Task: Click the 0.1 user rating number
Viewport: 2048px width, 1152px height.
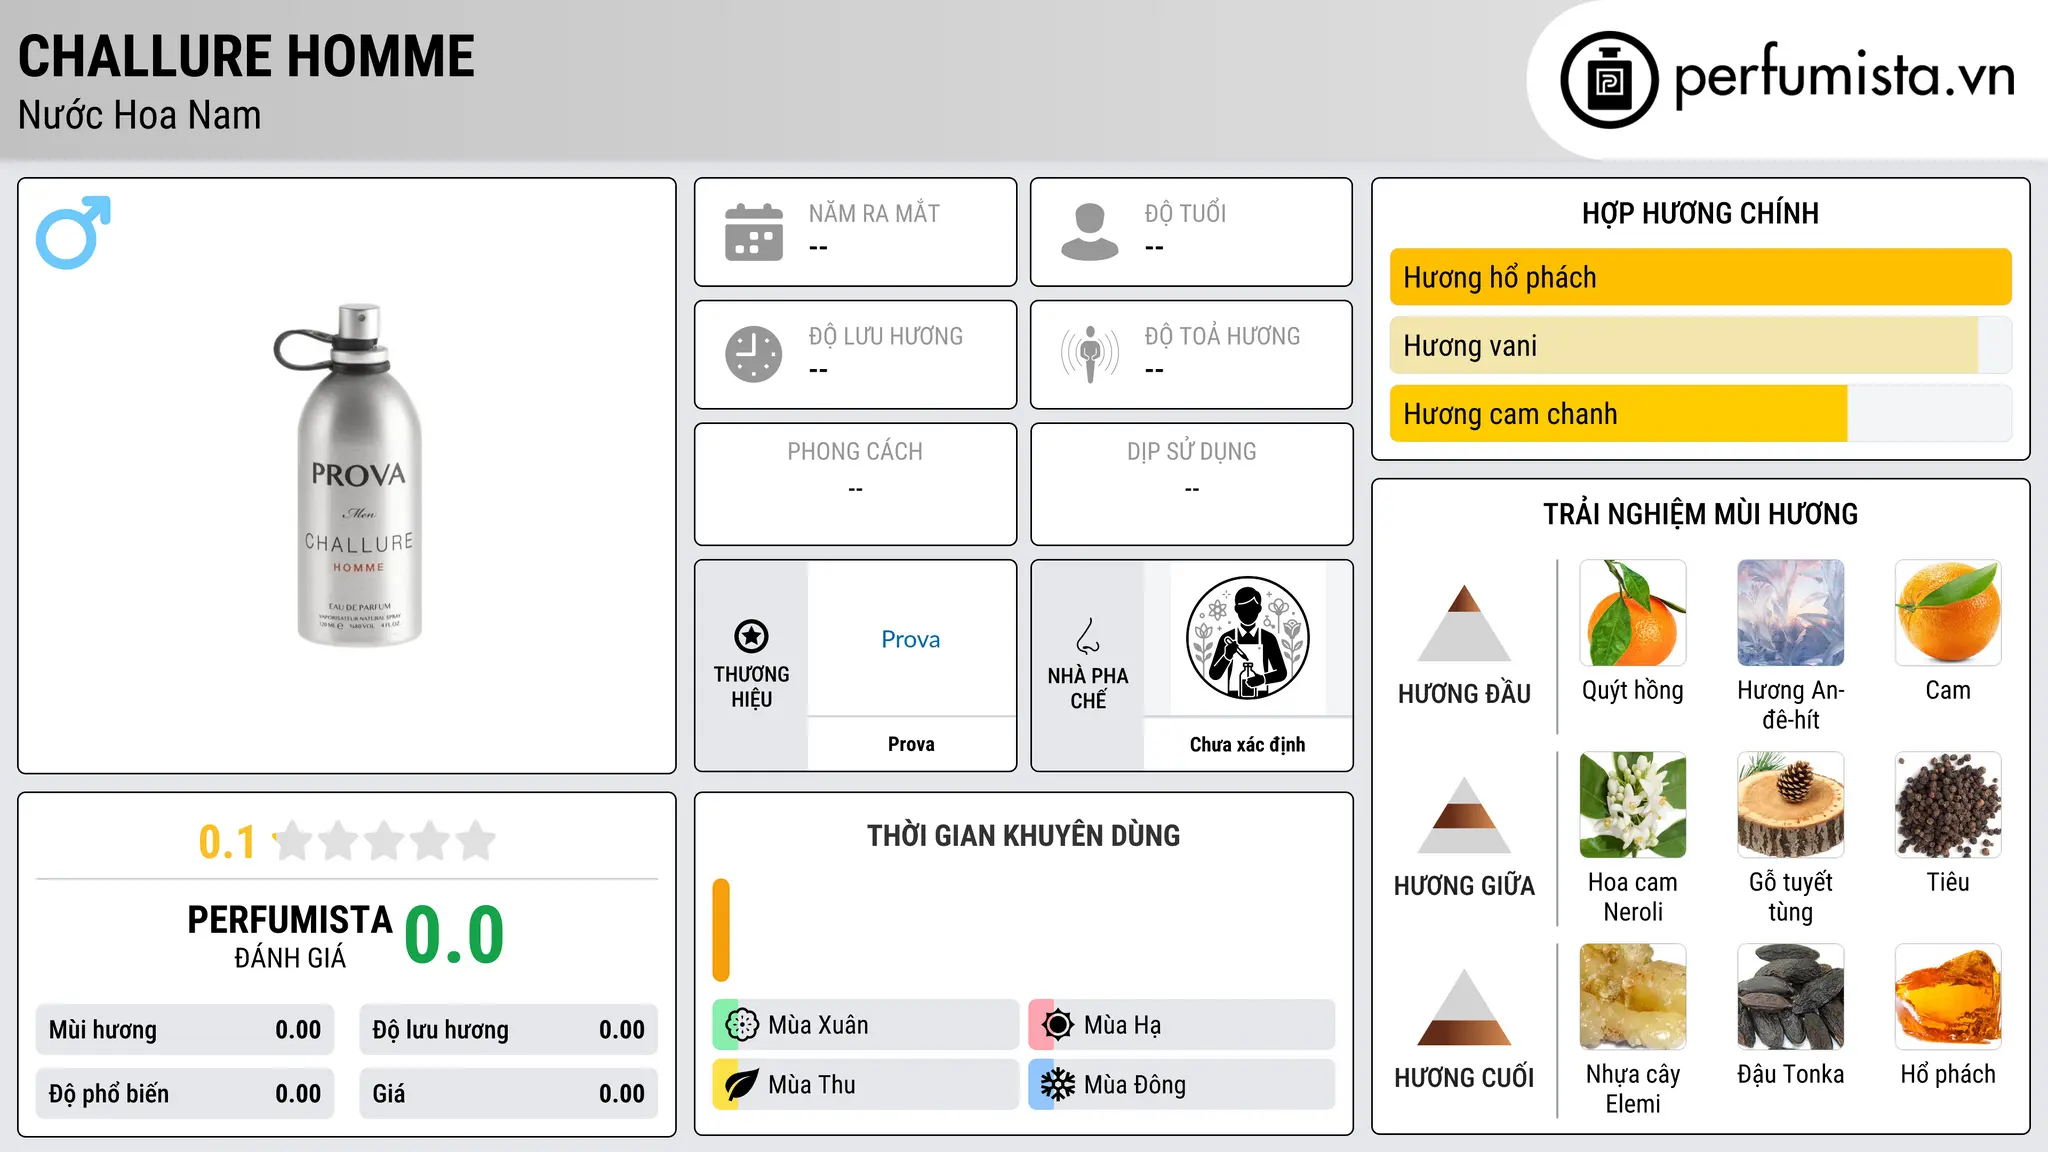Action: (x=227, y=842)
